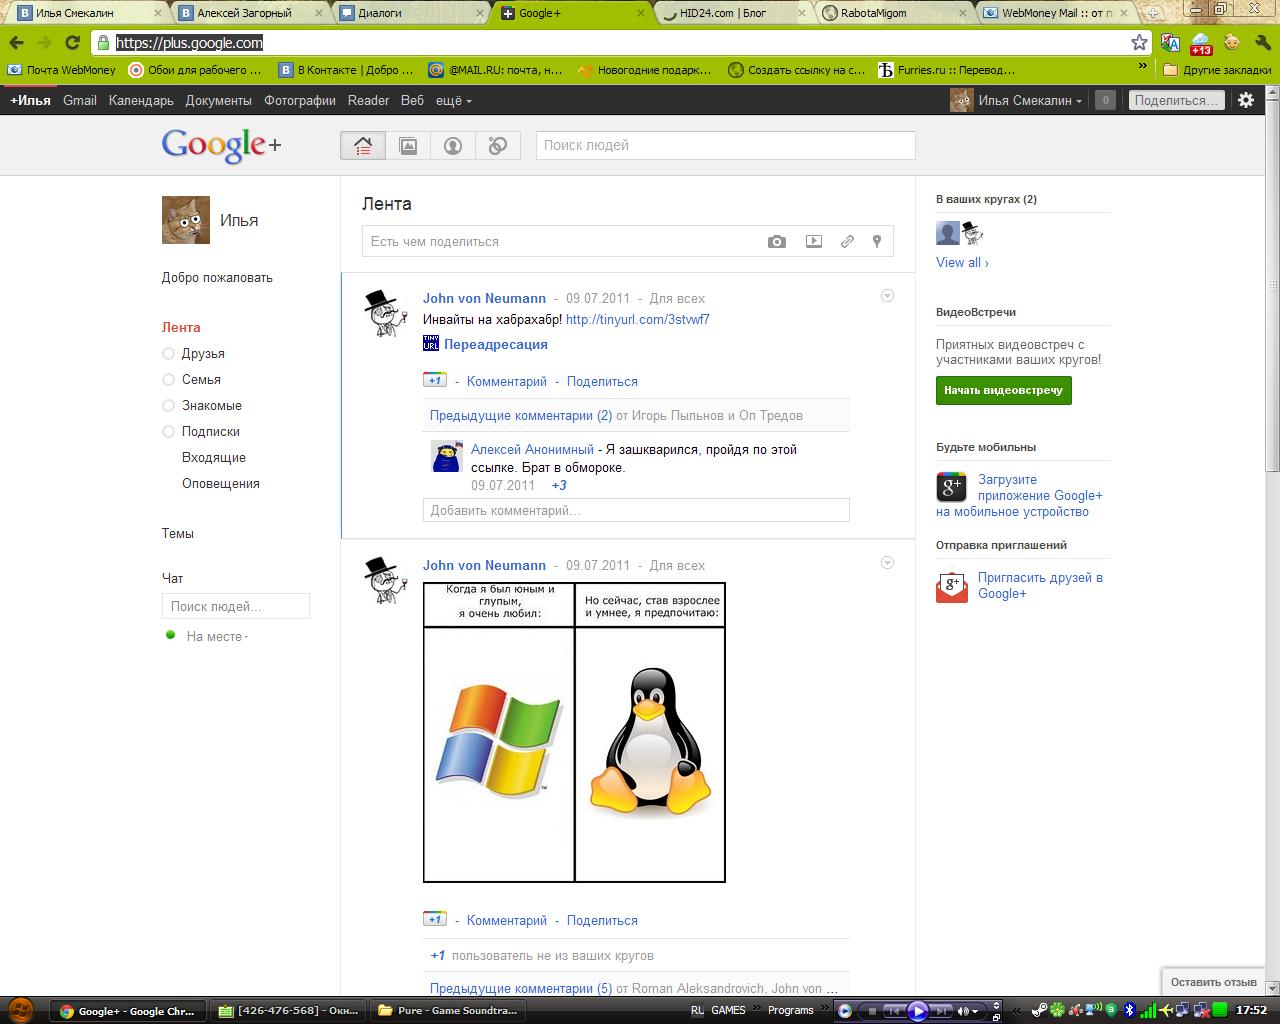Image resolution: width=1280 pixels, height=1024 pixels.
Task: Go back to the previous page
Action: click(17, 42)
